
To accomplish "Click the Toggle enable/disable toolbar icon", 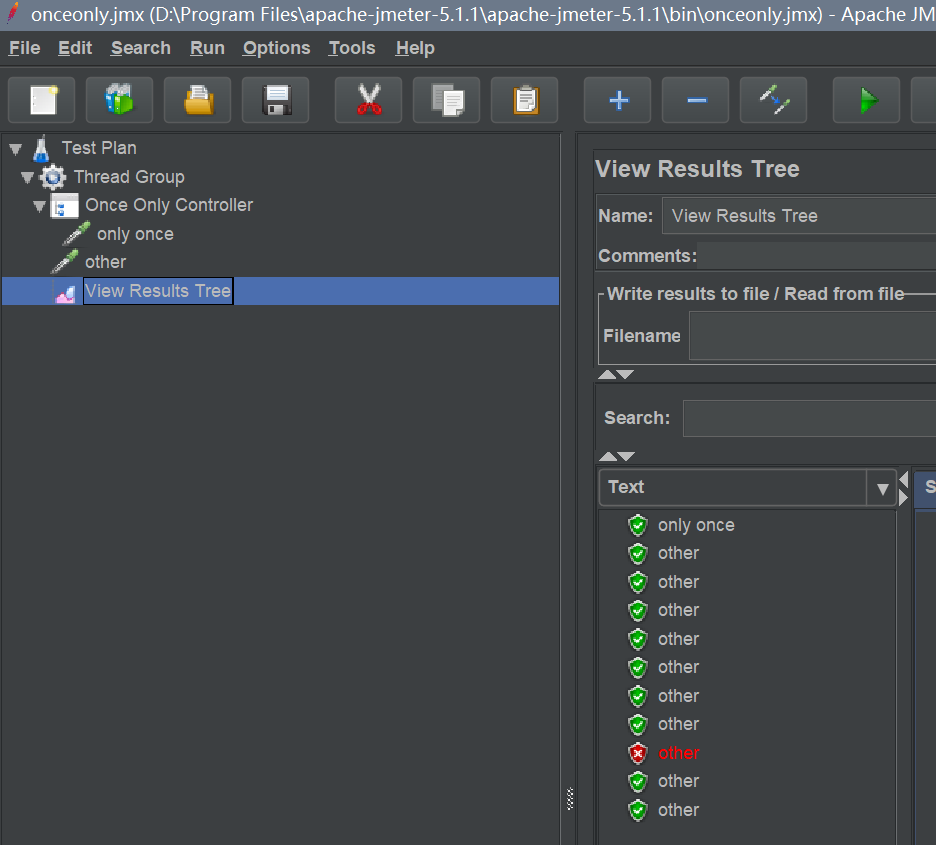I will point(774,100).
